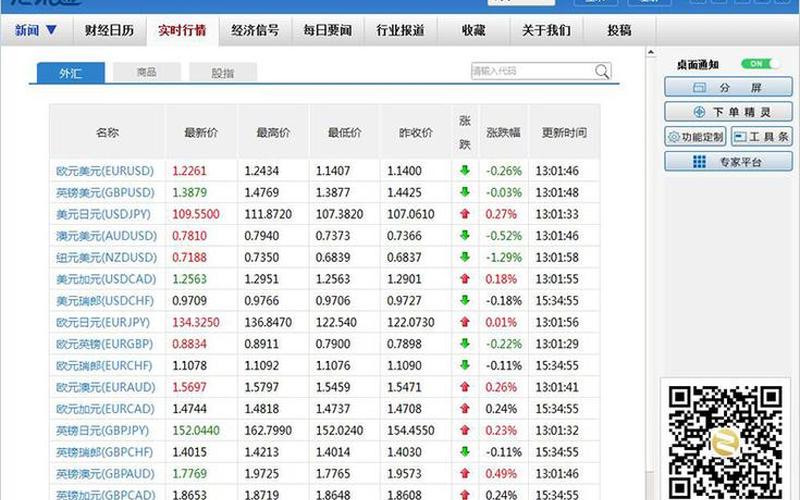Open 欧元加元(EURCAD) quote link
The image size is (800, 500).
coord(105,409)
